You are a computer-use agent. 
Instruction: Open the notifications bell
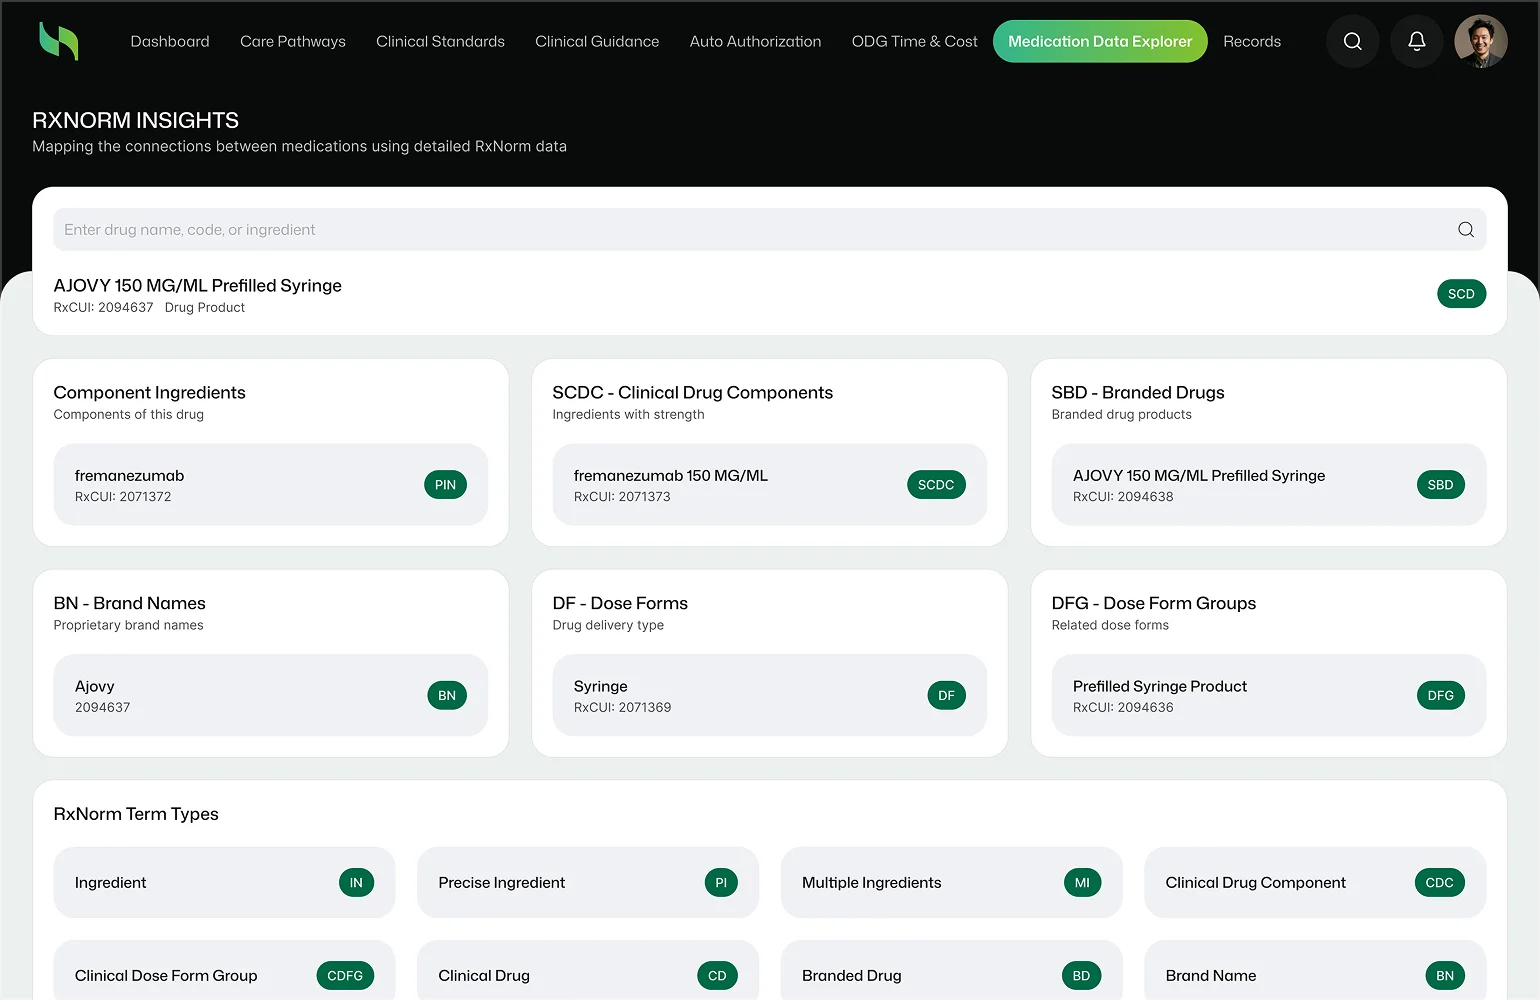[x=1416, y=41]
